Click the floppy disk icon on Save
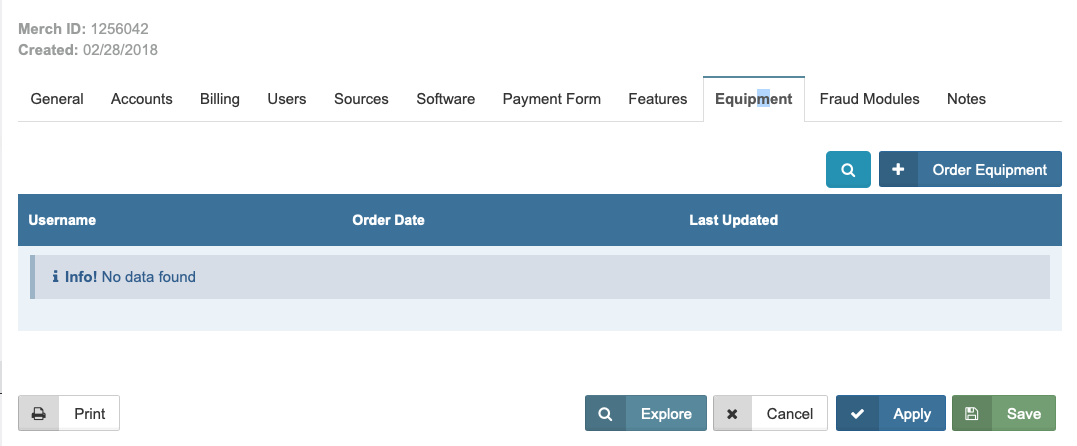Image resolution: width=1077 pixels, height=446 pixels. coord(972,414)
